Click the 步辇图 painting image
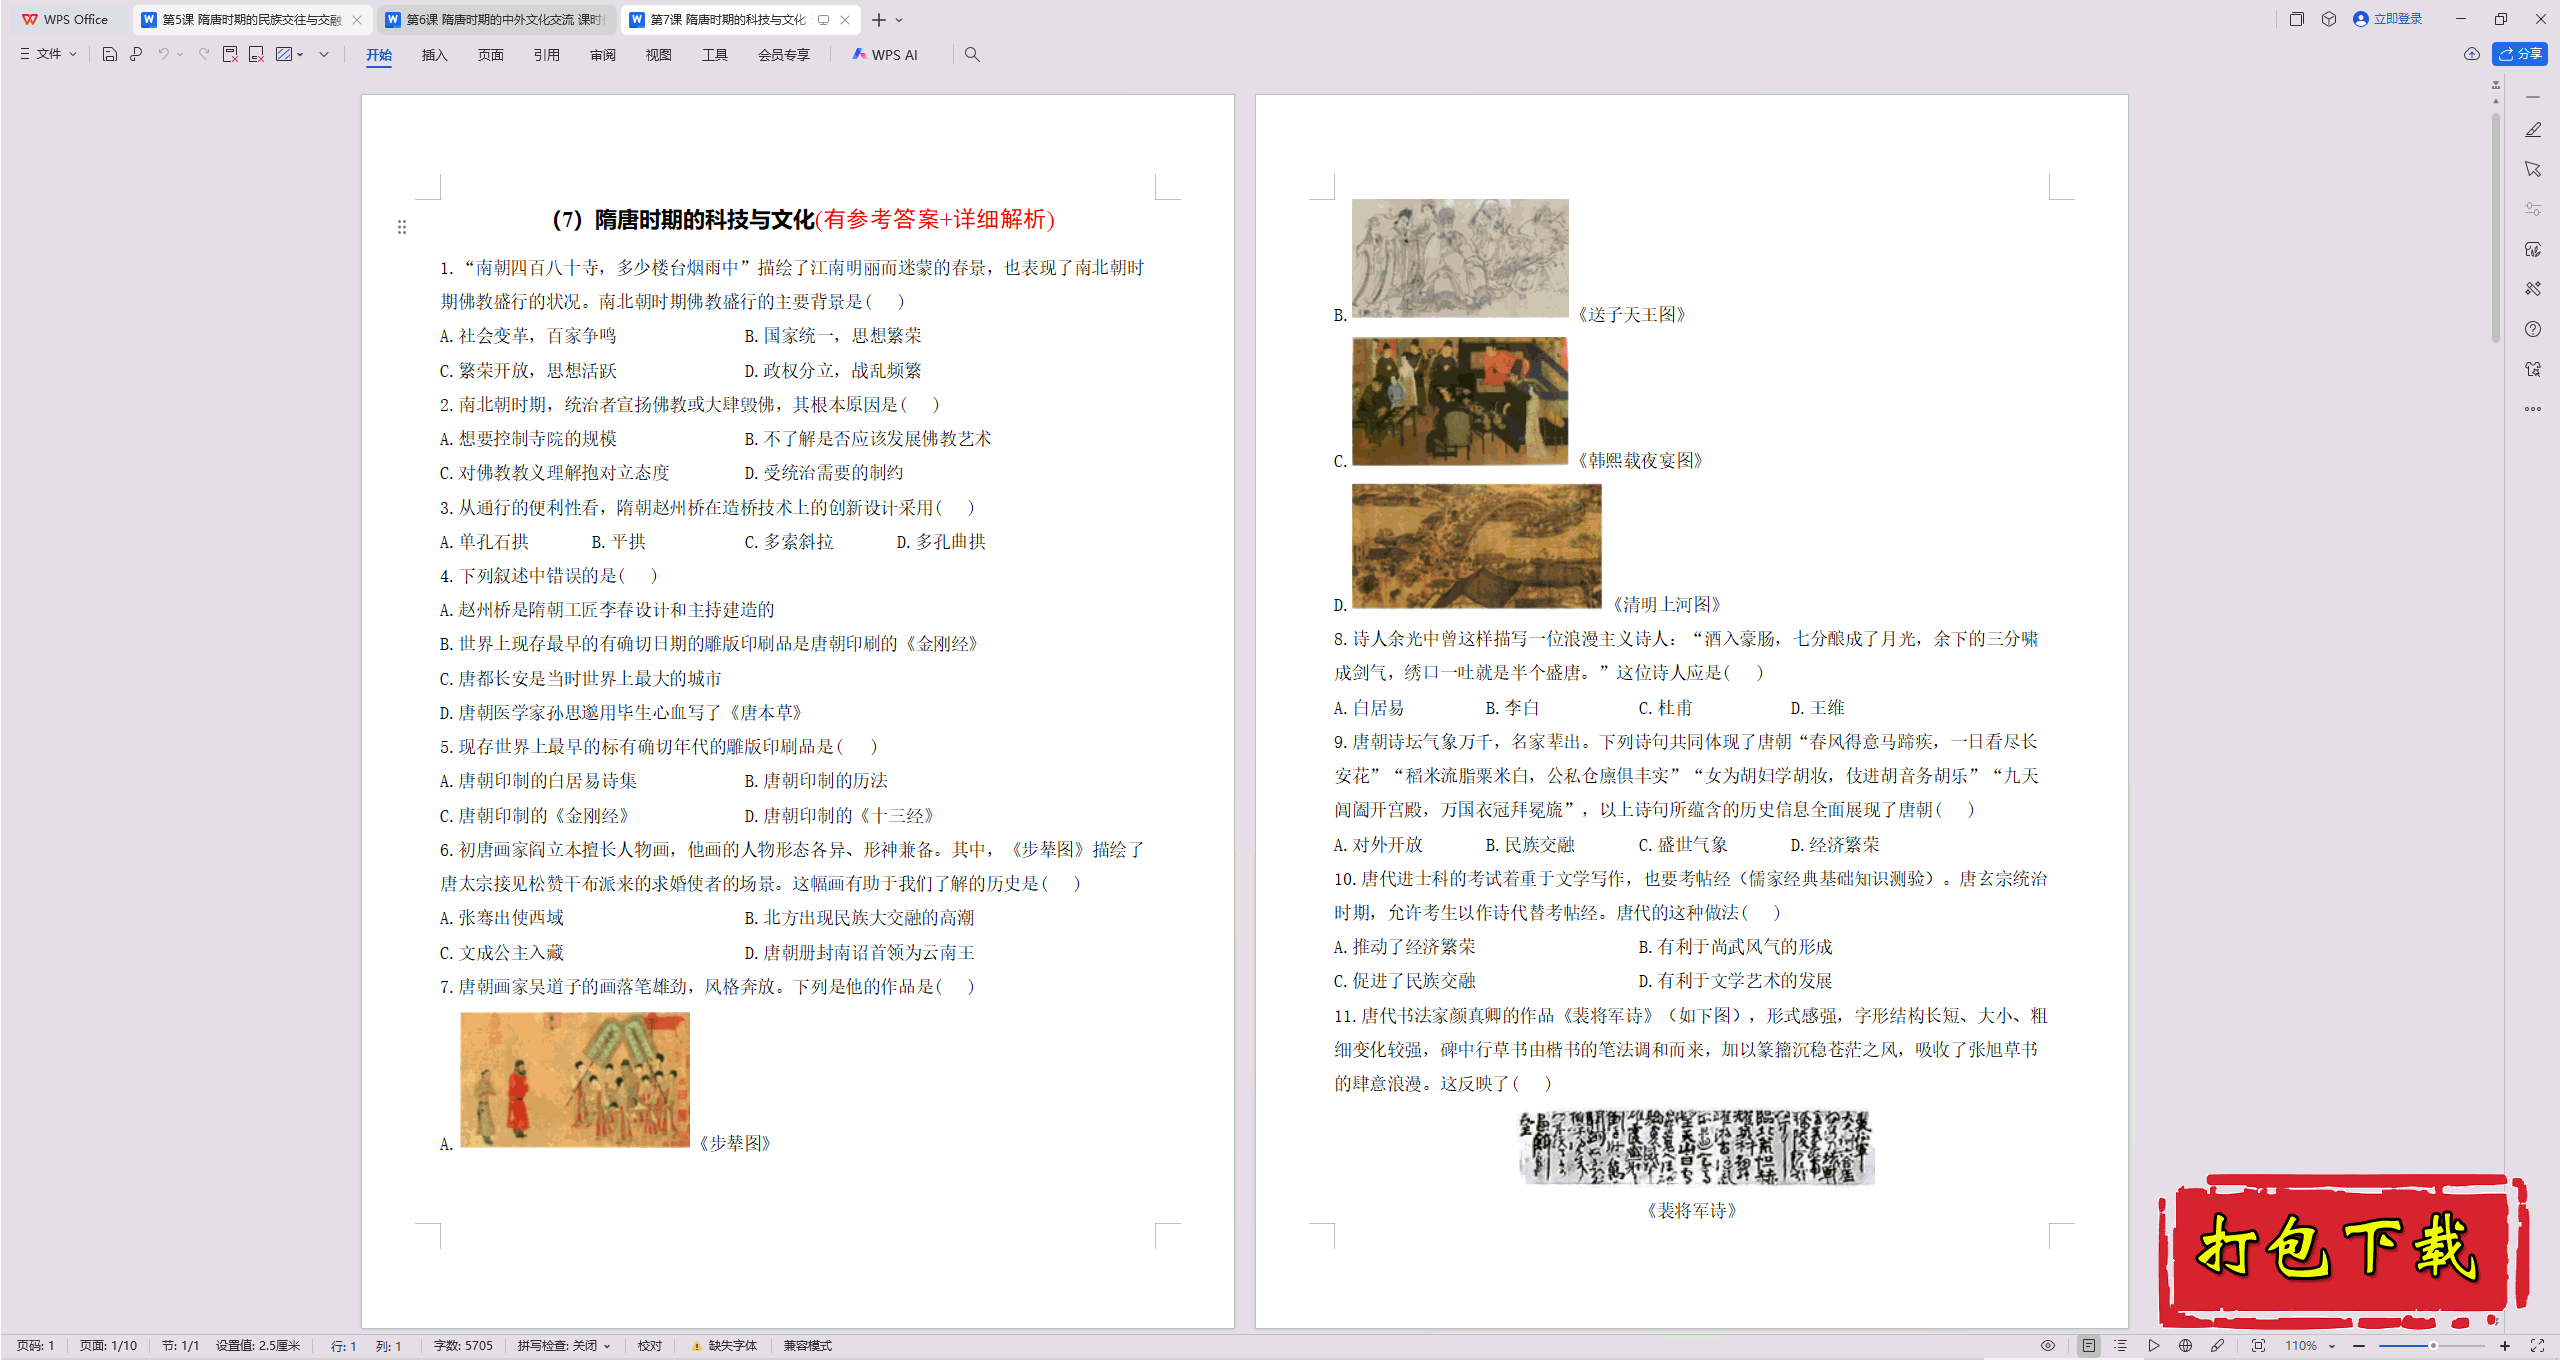Image resolution: width=2560 pixels, height=1360 pixels. (575, 1079)
